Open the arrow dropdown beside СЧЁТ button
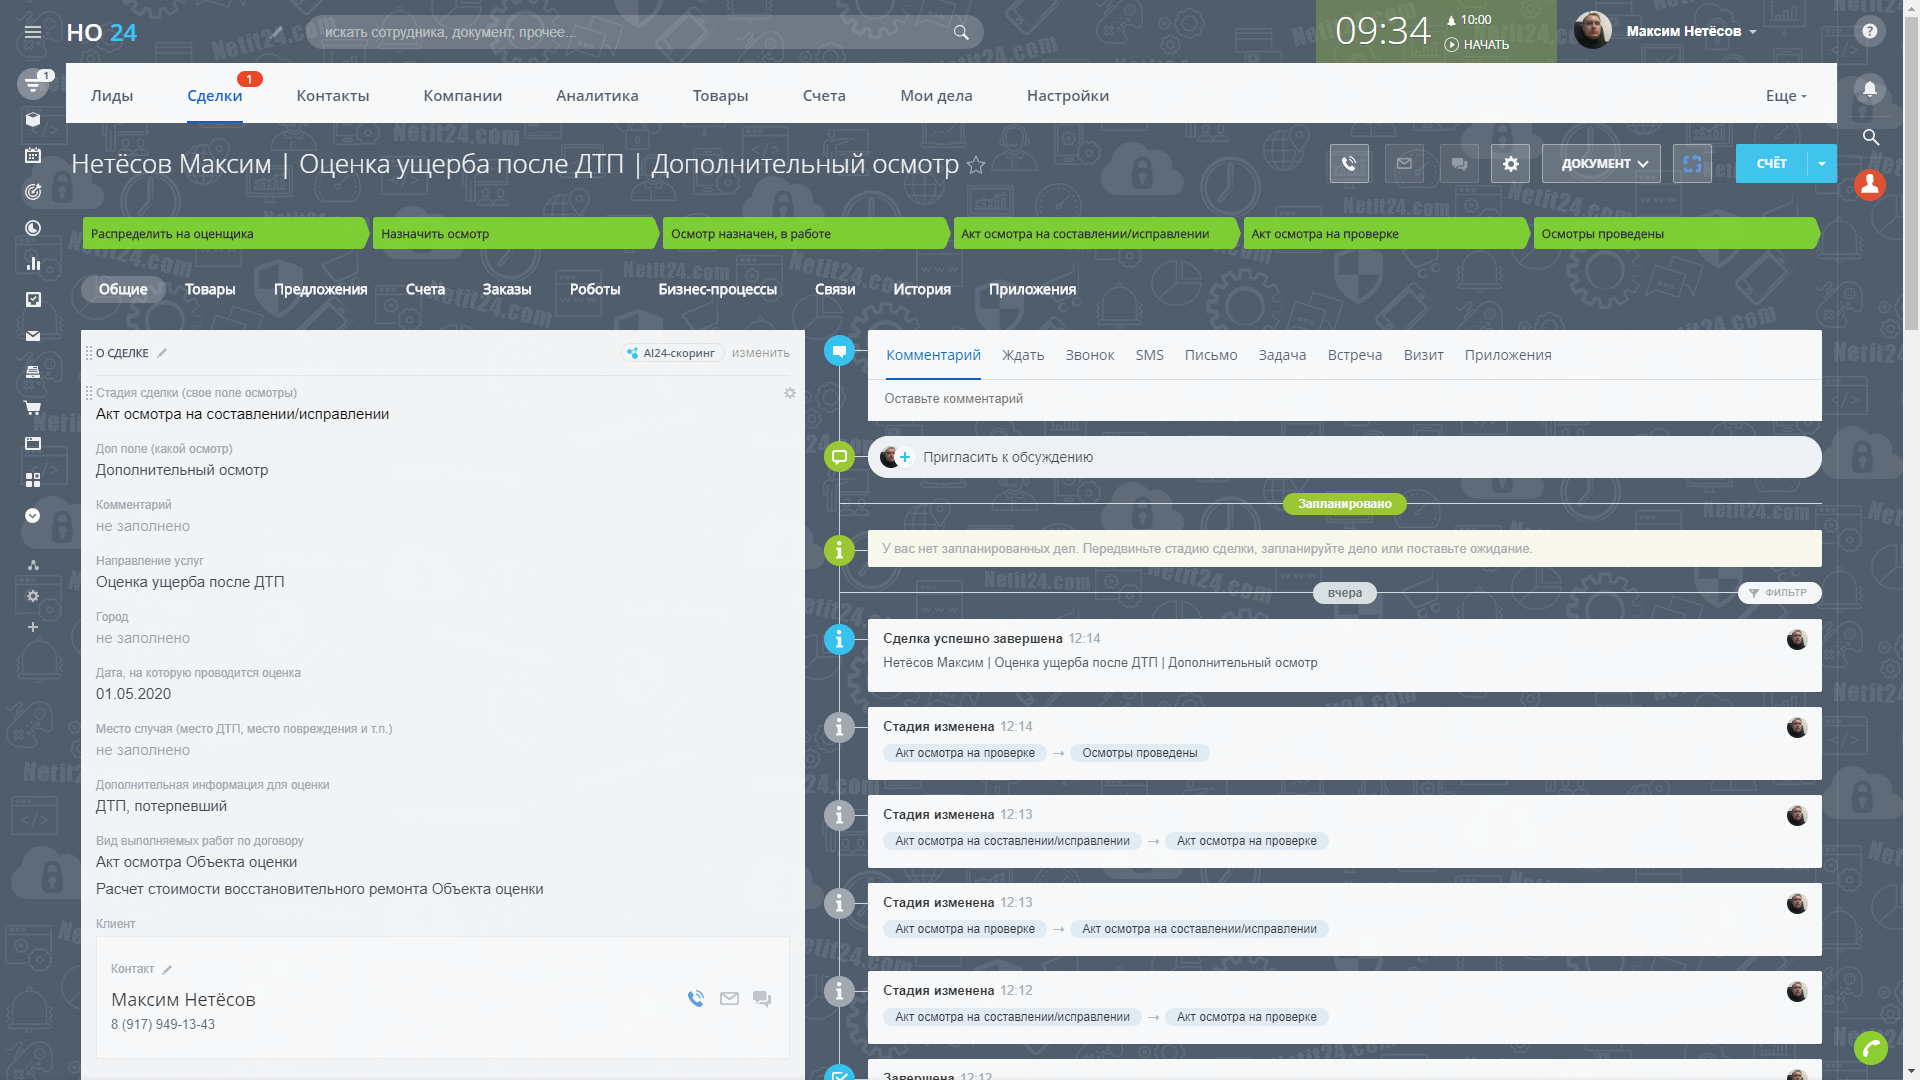Screen dimensions: 1920x1080 tap(1822, 164)
